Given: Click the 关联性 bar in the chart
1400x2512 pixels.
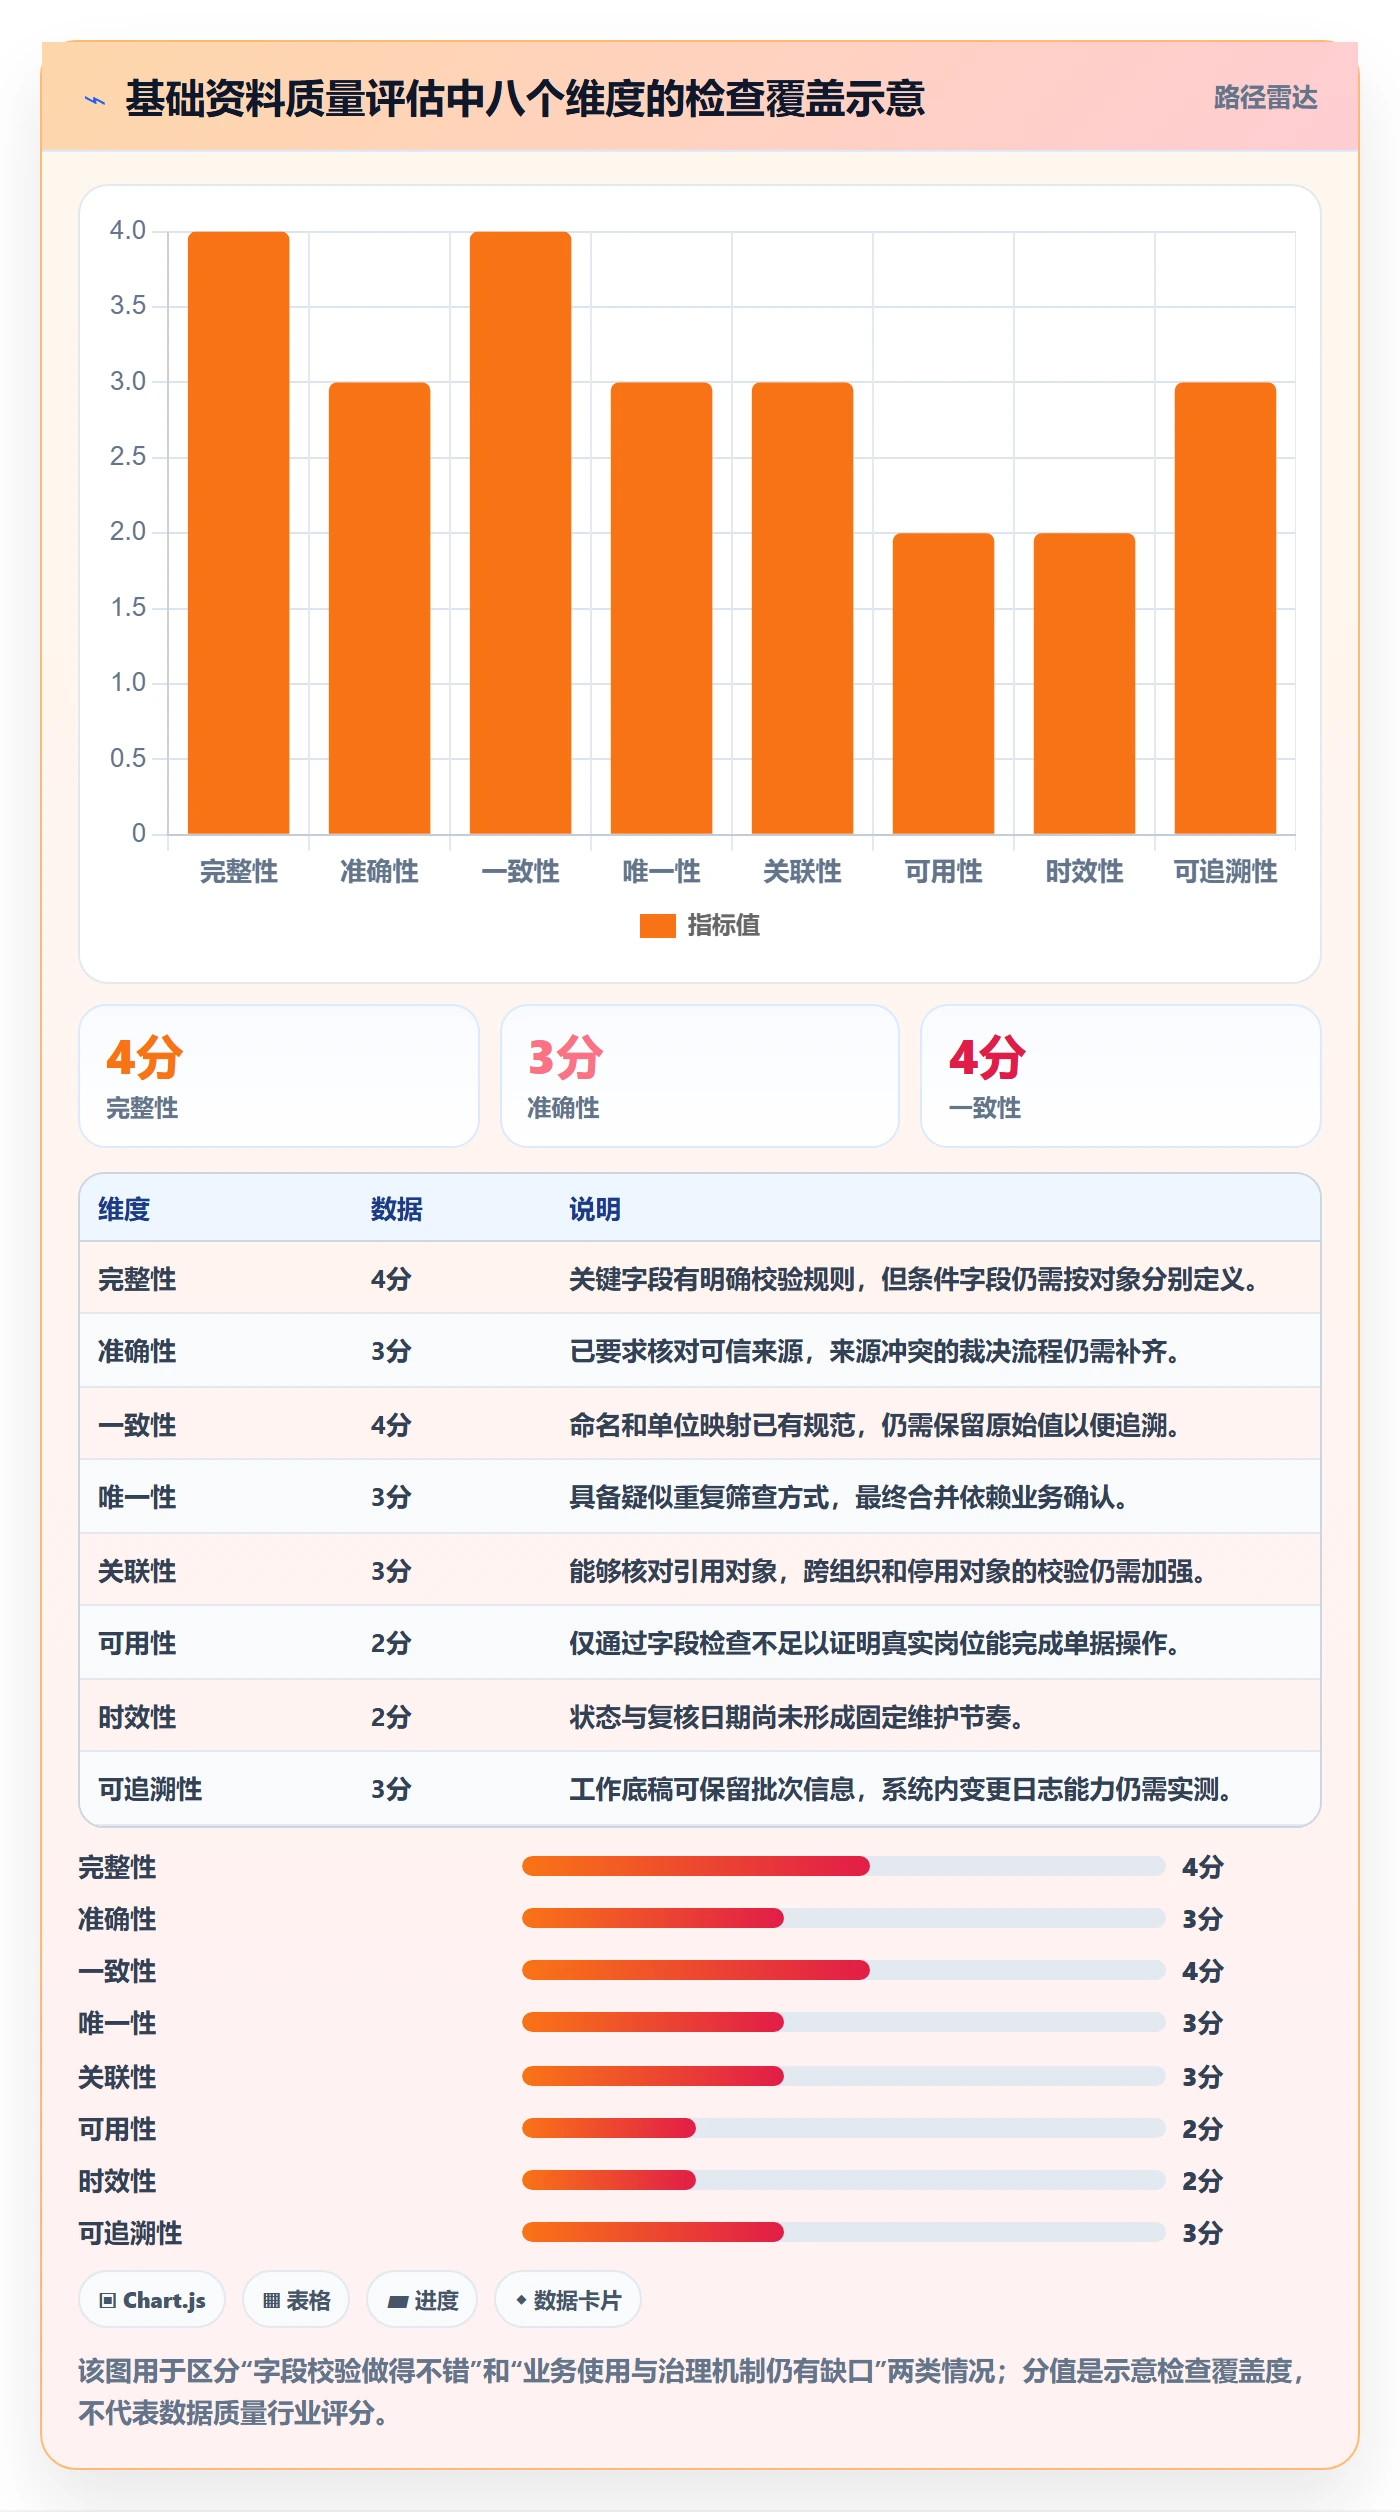Looking at the screenshot, I should [x=803, y=608].
